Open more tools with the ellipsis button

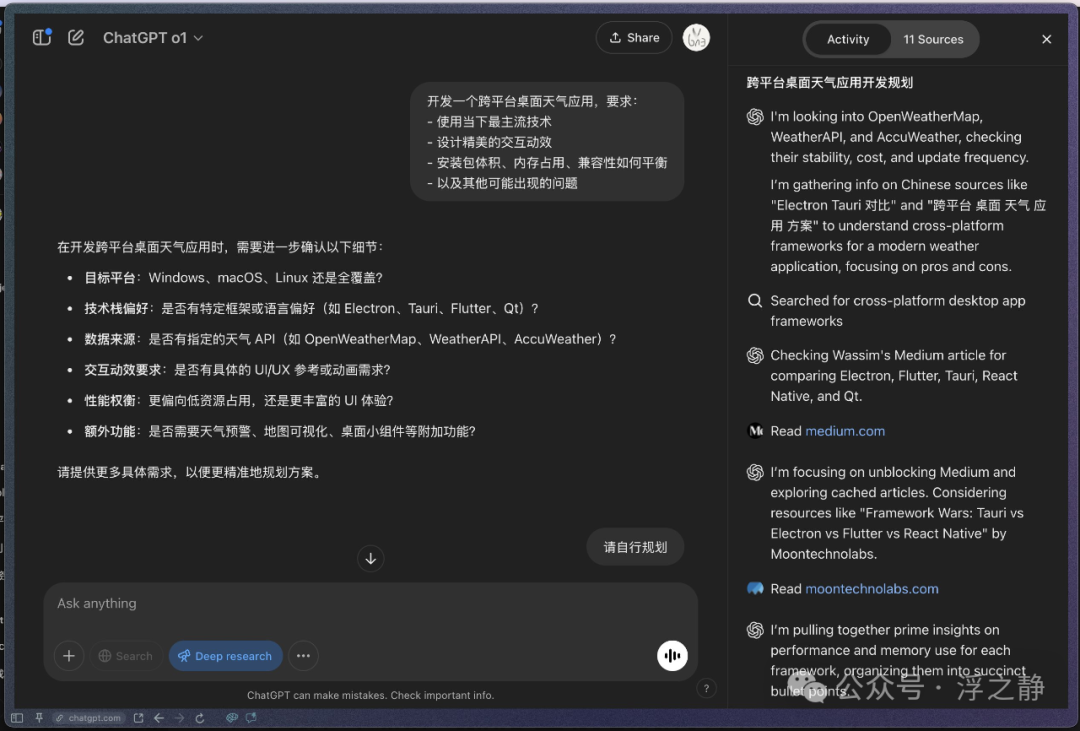[x=303, y=656]
